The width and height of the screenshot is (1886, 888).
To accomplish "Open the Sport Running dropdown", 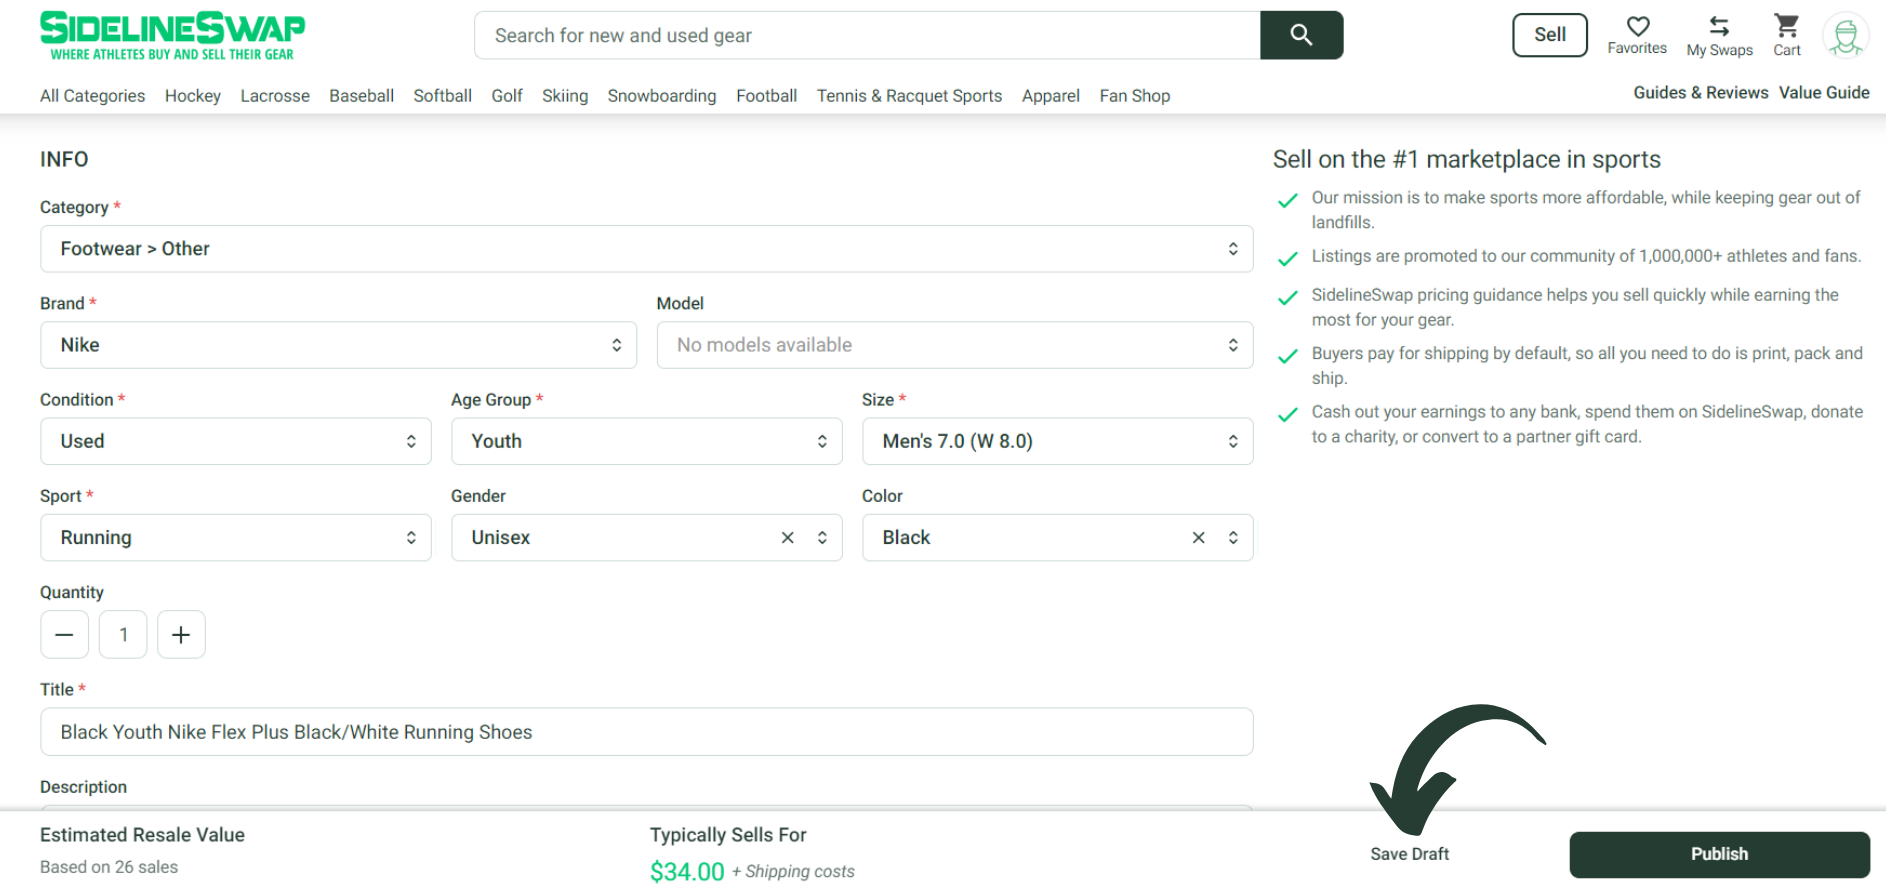I will pyautogui.click(x=235, y=538).
